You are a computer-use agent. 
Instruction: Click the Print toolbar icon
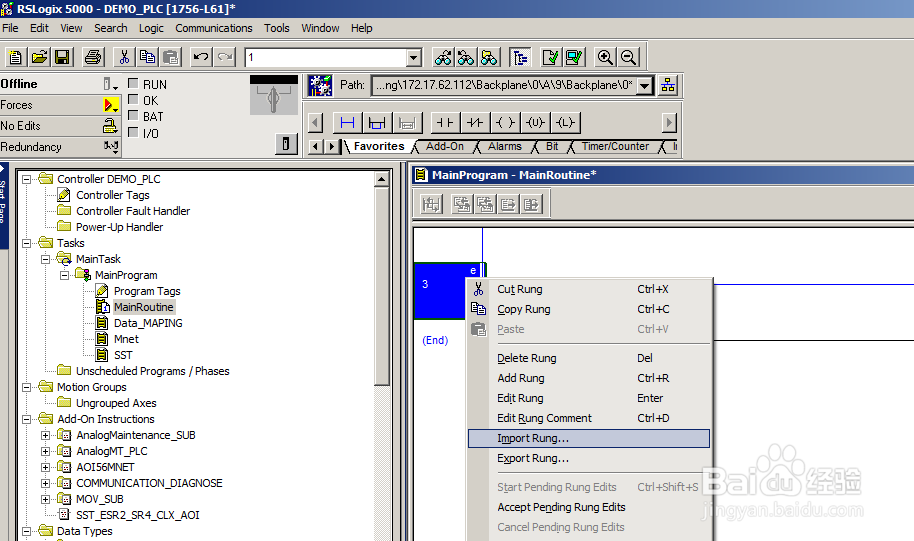point(93,57)
